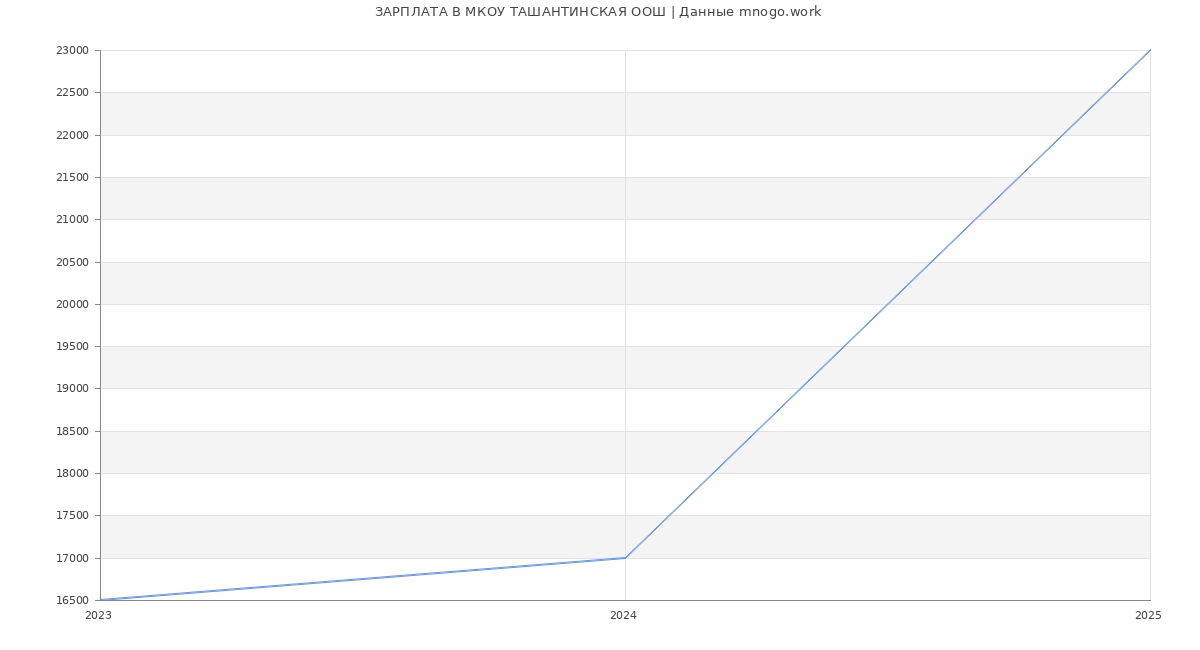Image resolution: width=1200 pixels, height=650 pixels.
Task: Click the 19000 y-axis label
Action: [x=72, y=389]
